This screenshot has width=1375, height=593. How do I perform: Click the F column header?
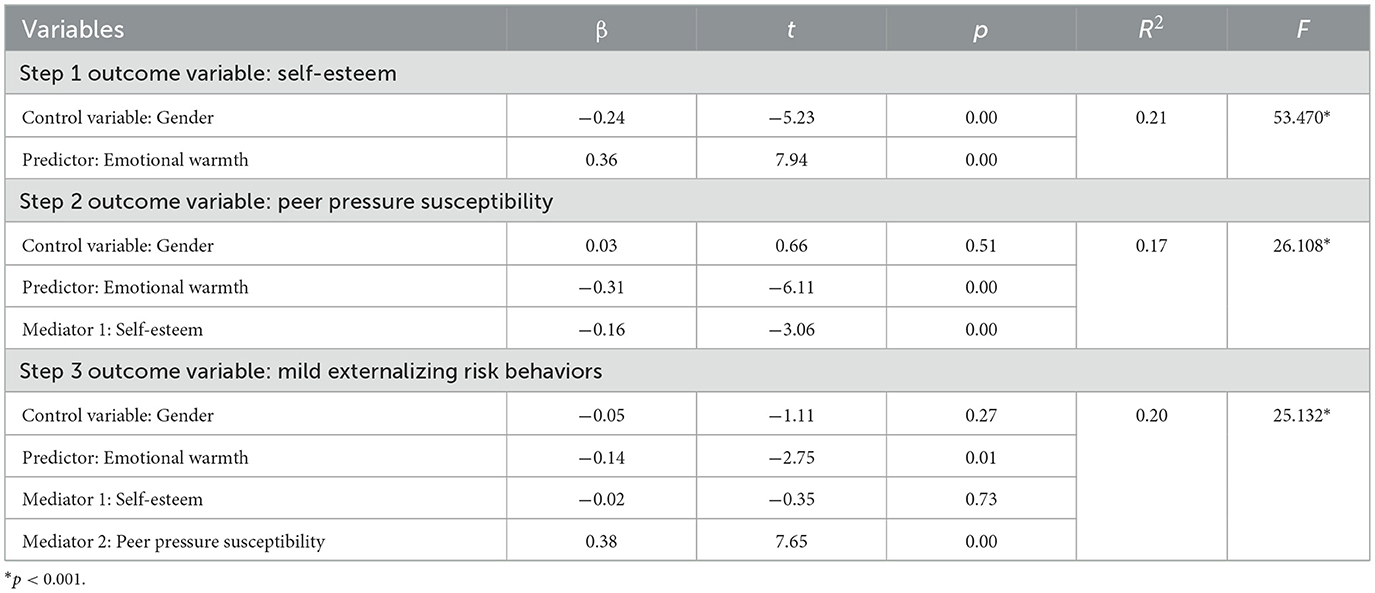tap(1300, 29)
